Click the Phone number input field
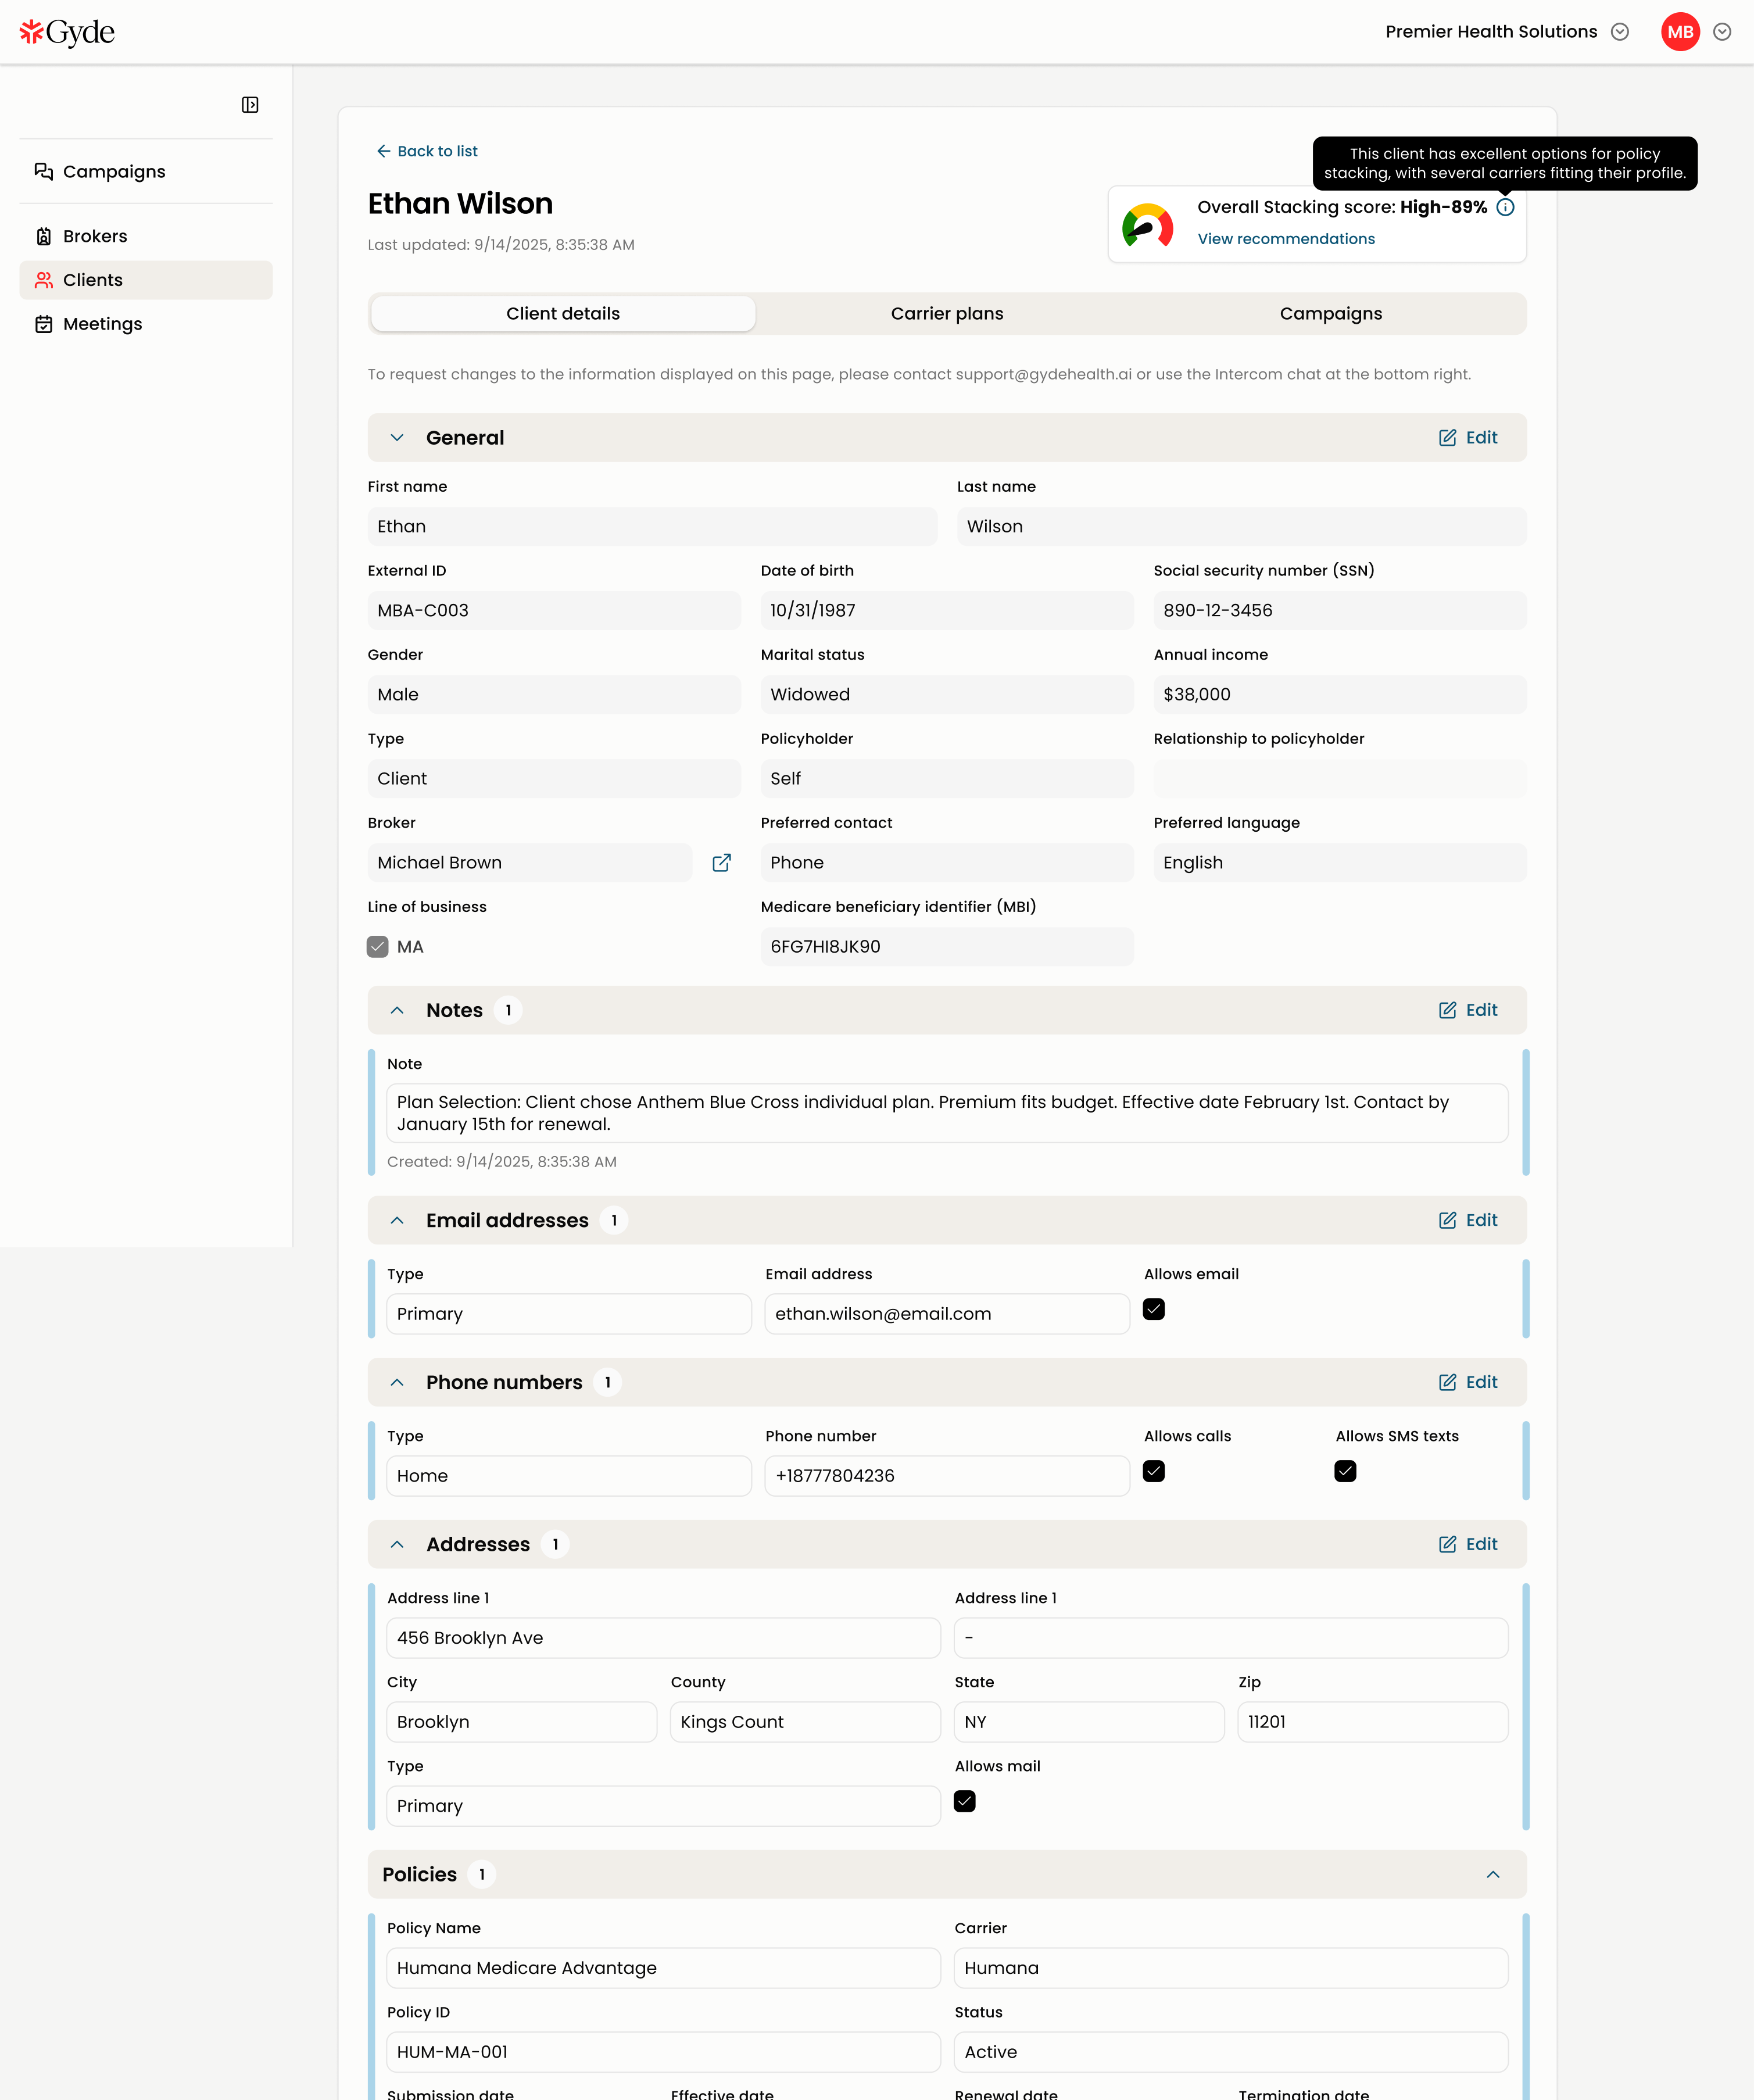This screenshot has width=1754, height=2100. click(x=947, y=1476)
